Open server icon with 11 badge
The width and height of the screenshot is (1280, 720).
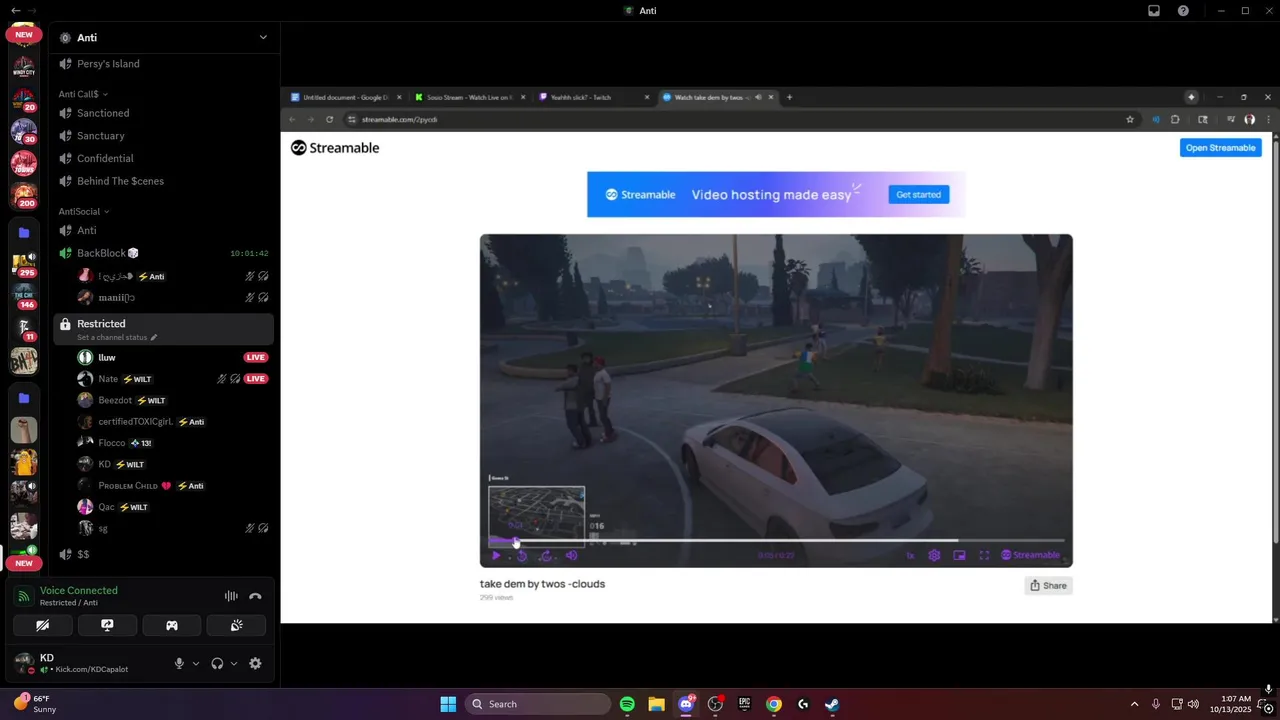coord(24,328)
